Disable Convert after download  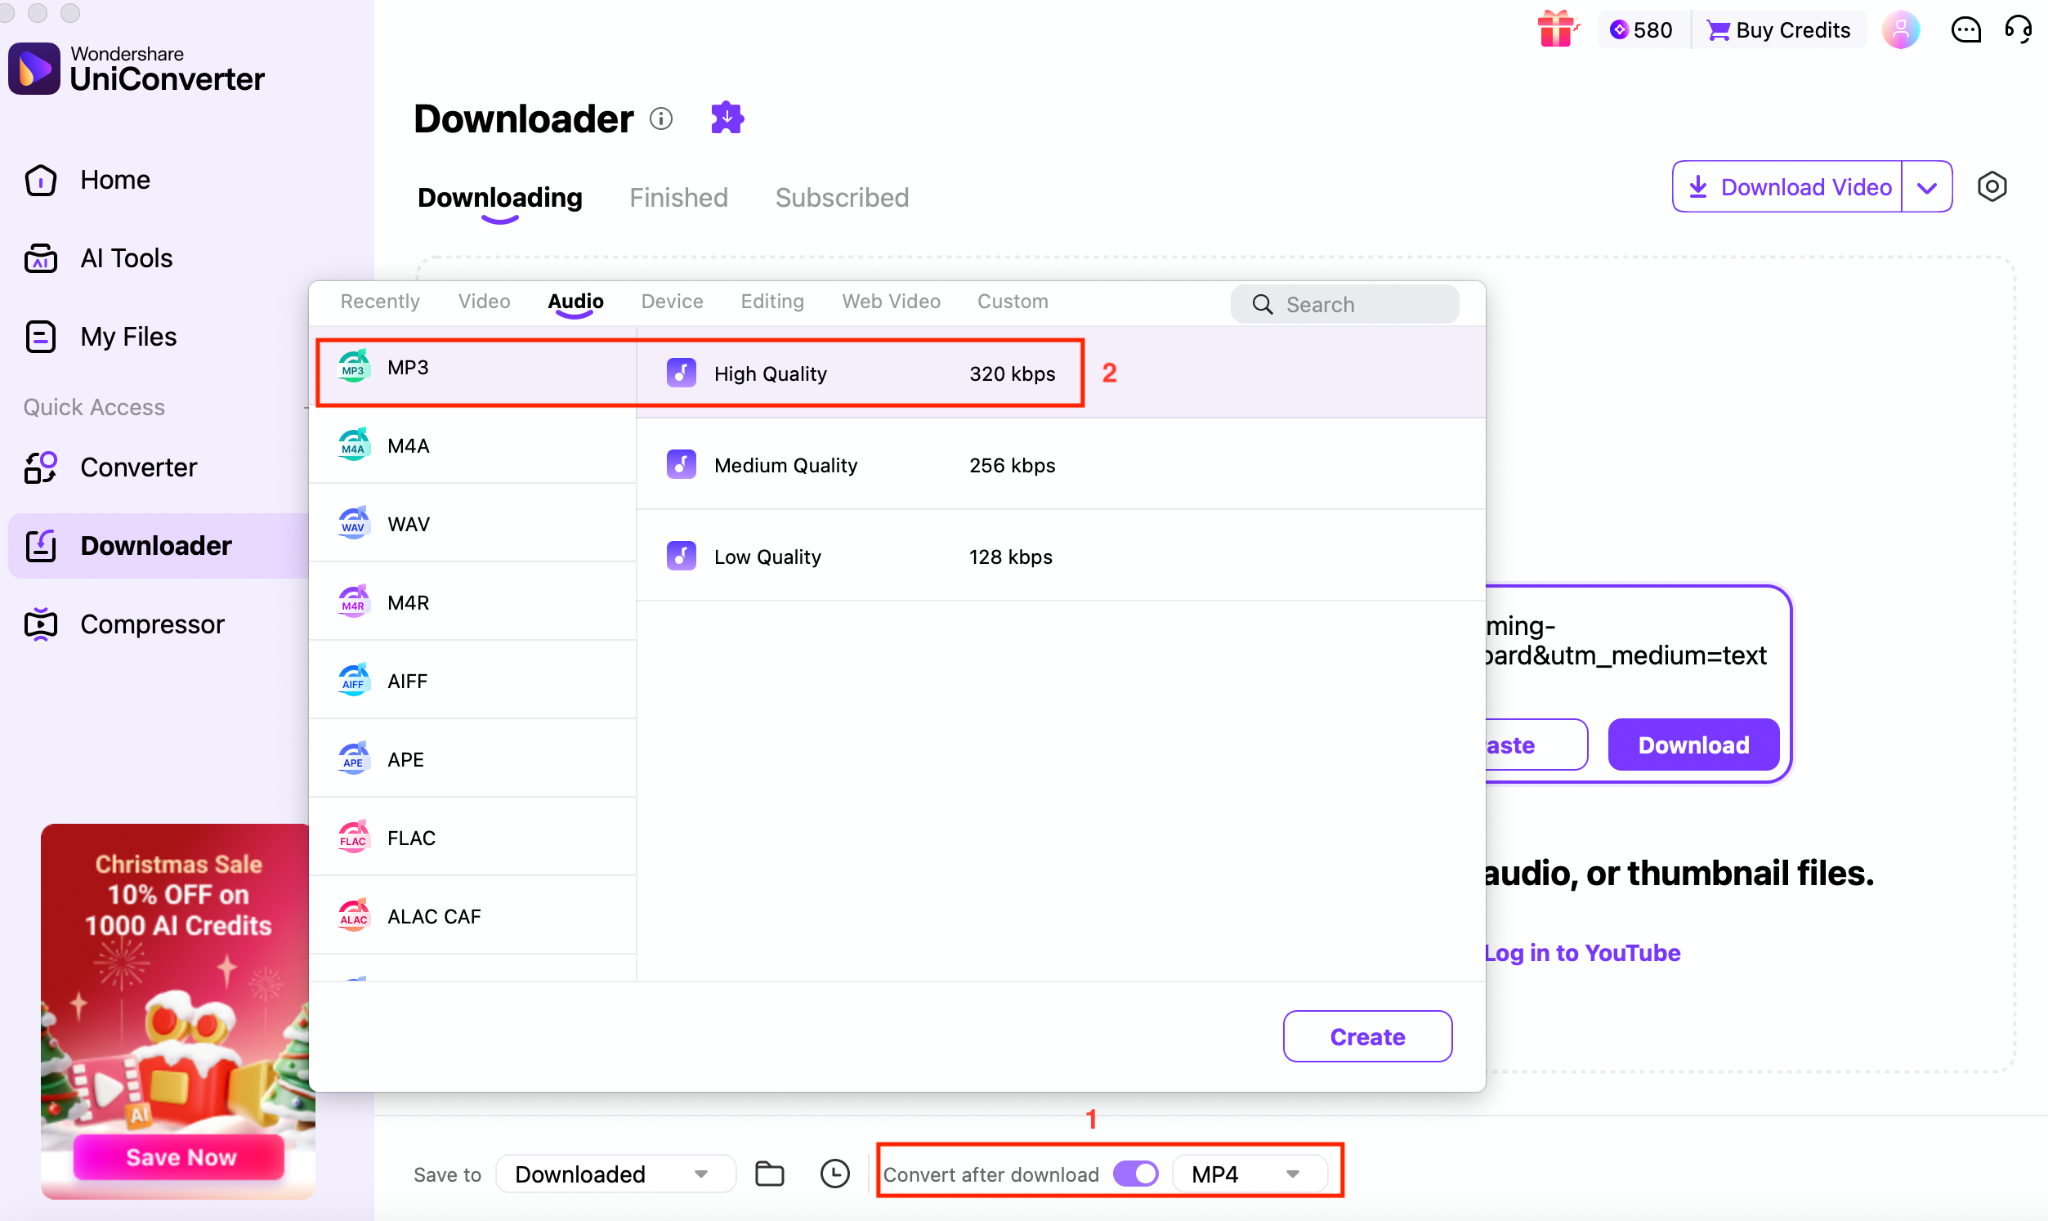point(1135,1174)
